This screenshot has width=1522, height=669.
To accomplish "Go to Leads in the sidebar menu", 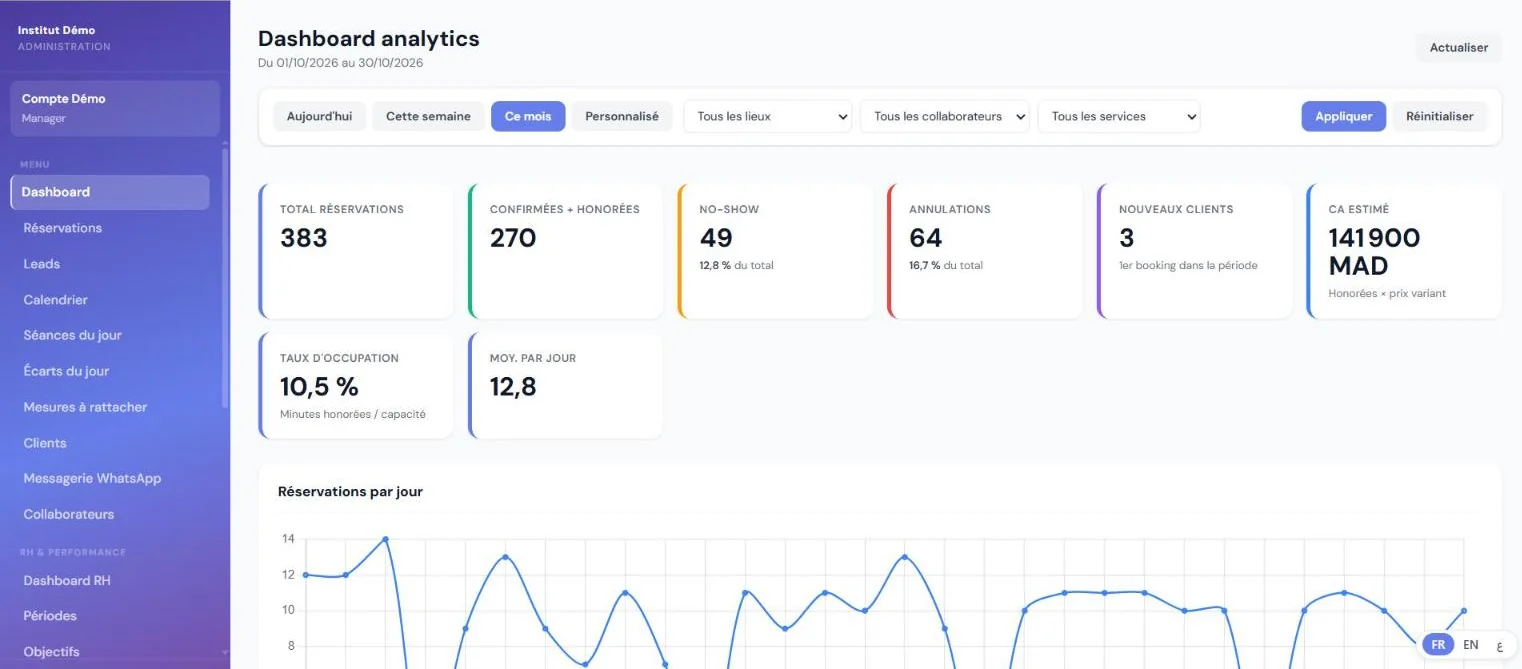I will (110, 264).
